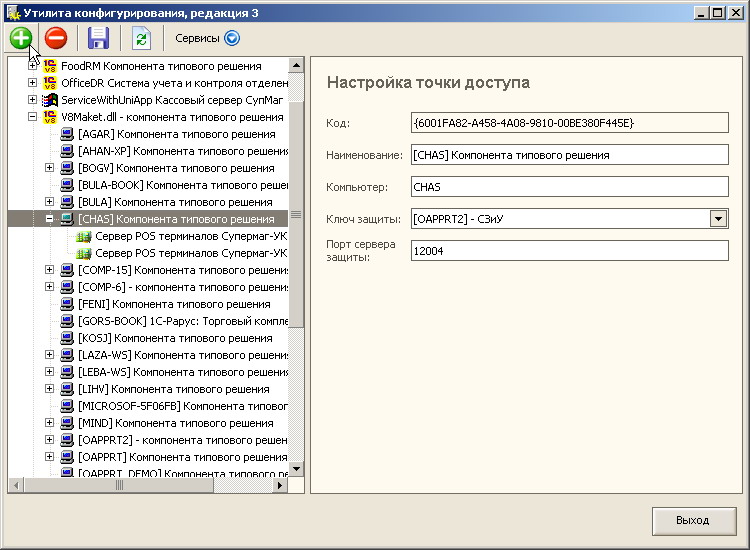750x550 pixels.
Task: Collapse the V8Maket.dll tree node
Action: point(33,117)
